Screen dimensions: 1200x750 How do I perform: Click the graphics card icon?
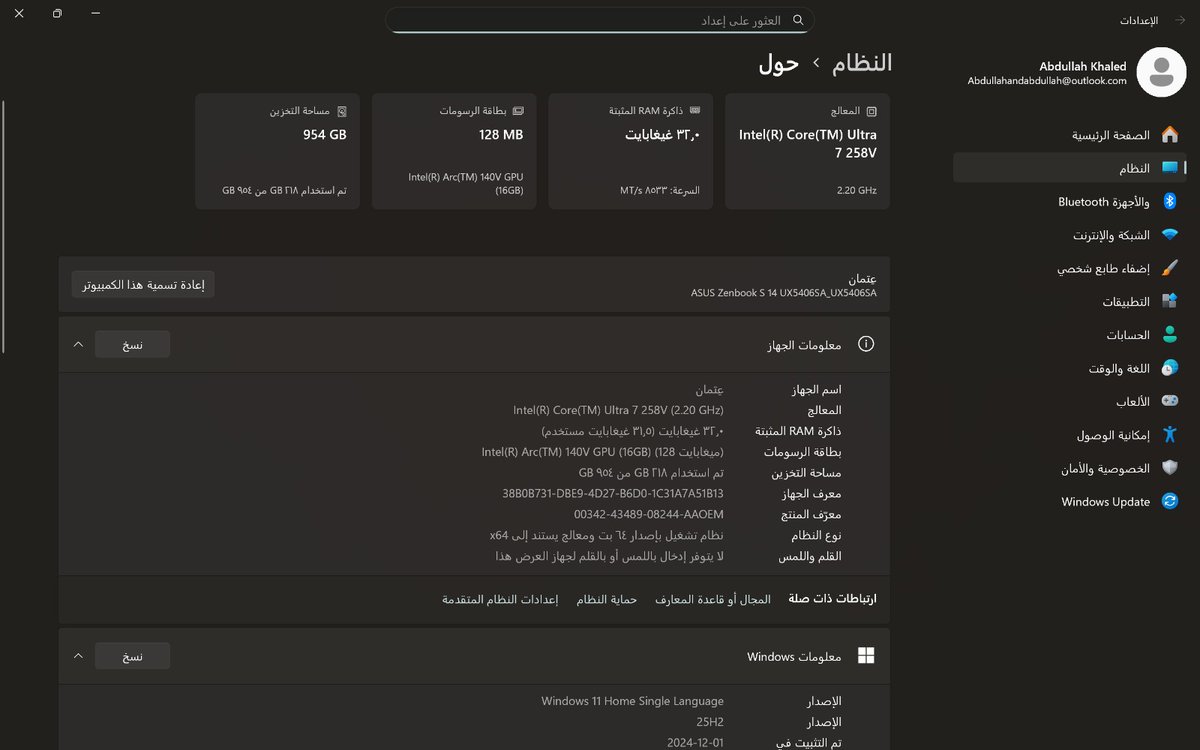pyautogui.click(x=518, y=111)
